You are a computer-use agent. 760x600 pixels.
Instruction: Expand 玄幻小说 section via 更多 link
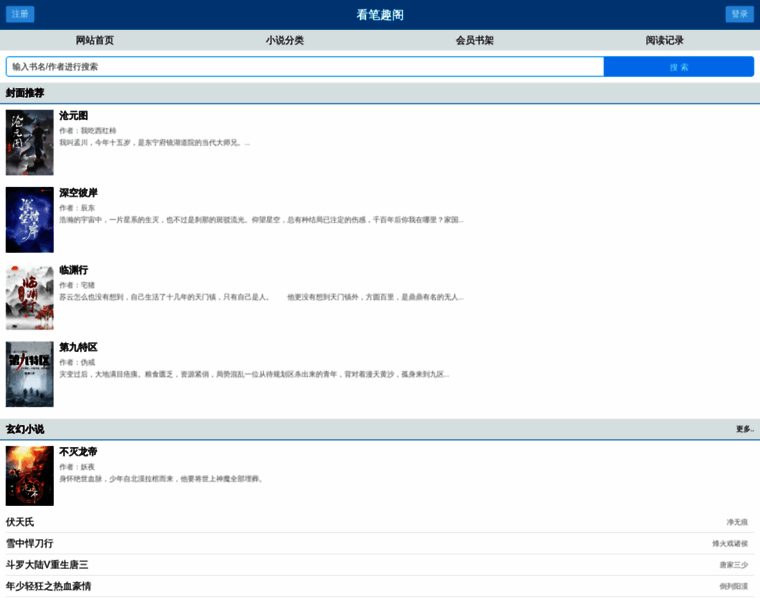click(745, 429)
